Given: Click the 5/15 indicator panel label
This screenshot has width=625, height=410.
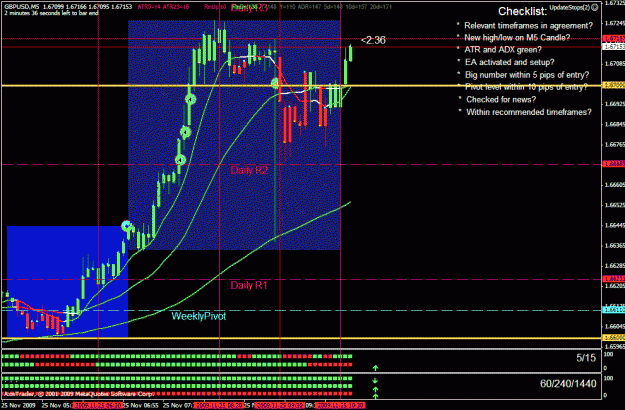Looking at the screenshot, I should click(x=586, y=358).
